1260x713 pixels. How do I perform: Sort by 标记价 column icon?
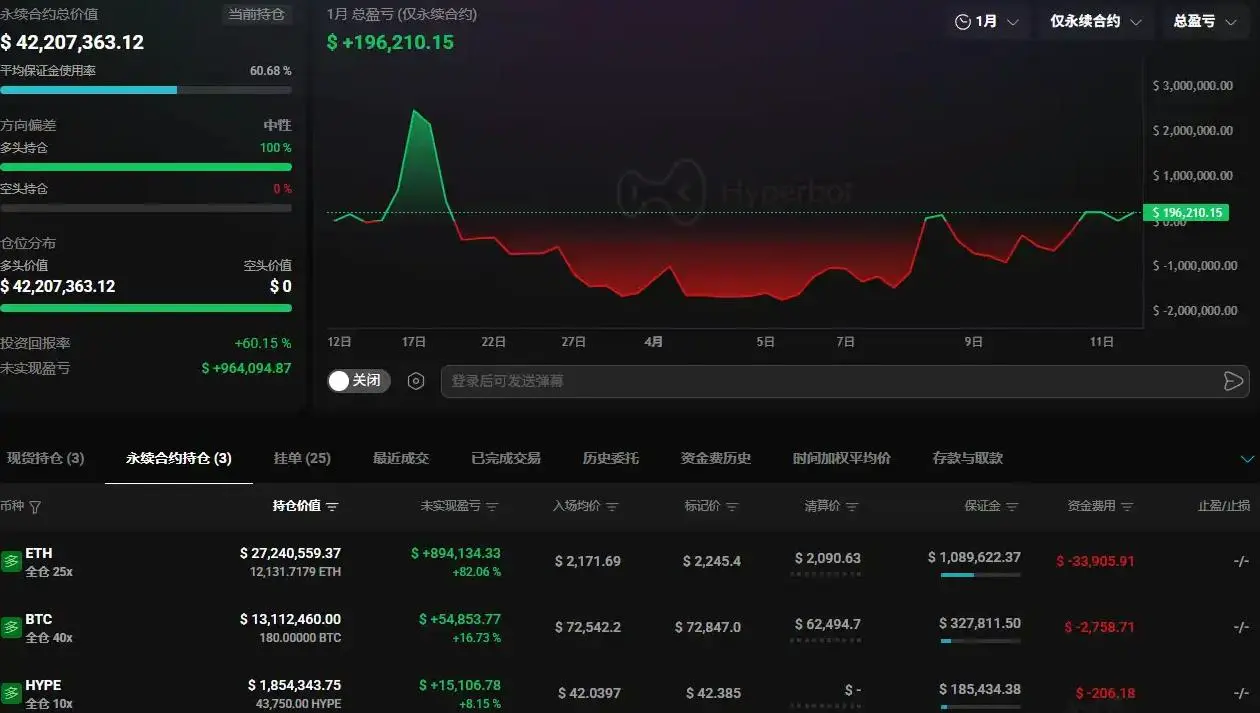pyautogui.click(x=732, y=507)
